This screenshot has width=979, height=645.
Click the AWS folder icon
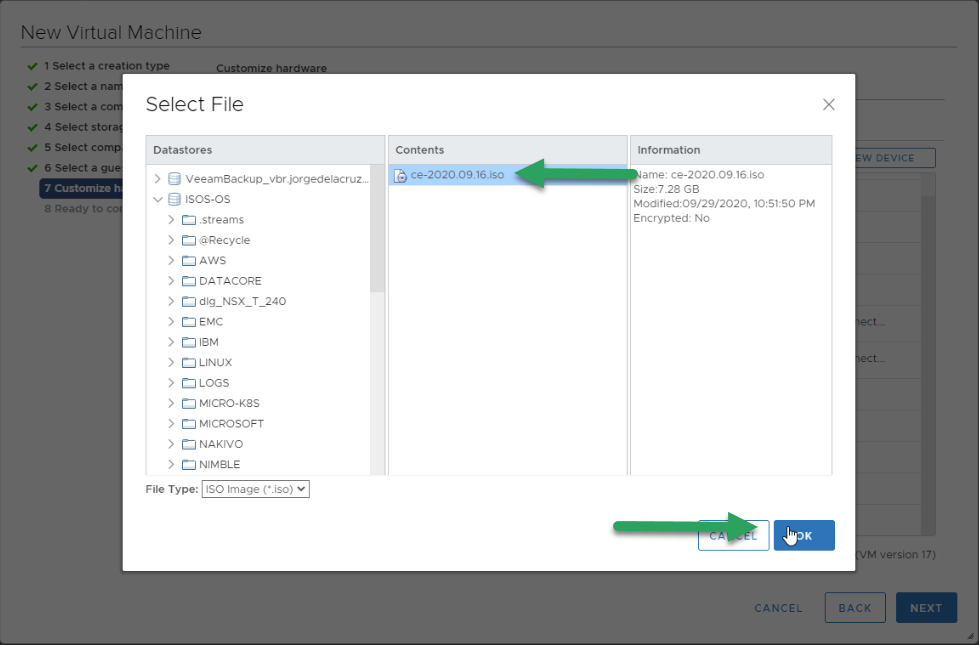(189, 260)
